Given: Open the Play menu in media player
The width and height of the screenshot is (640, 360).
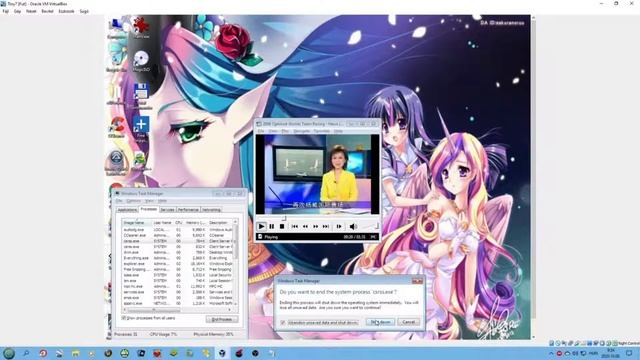Looking at the screenshot, I should [285, 131].
